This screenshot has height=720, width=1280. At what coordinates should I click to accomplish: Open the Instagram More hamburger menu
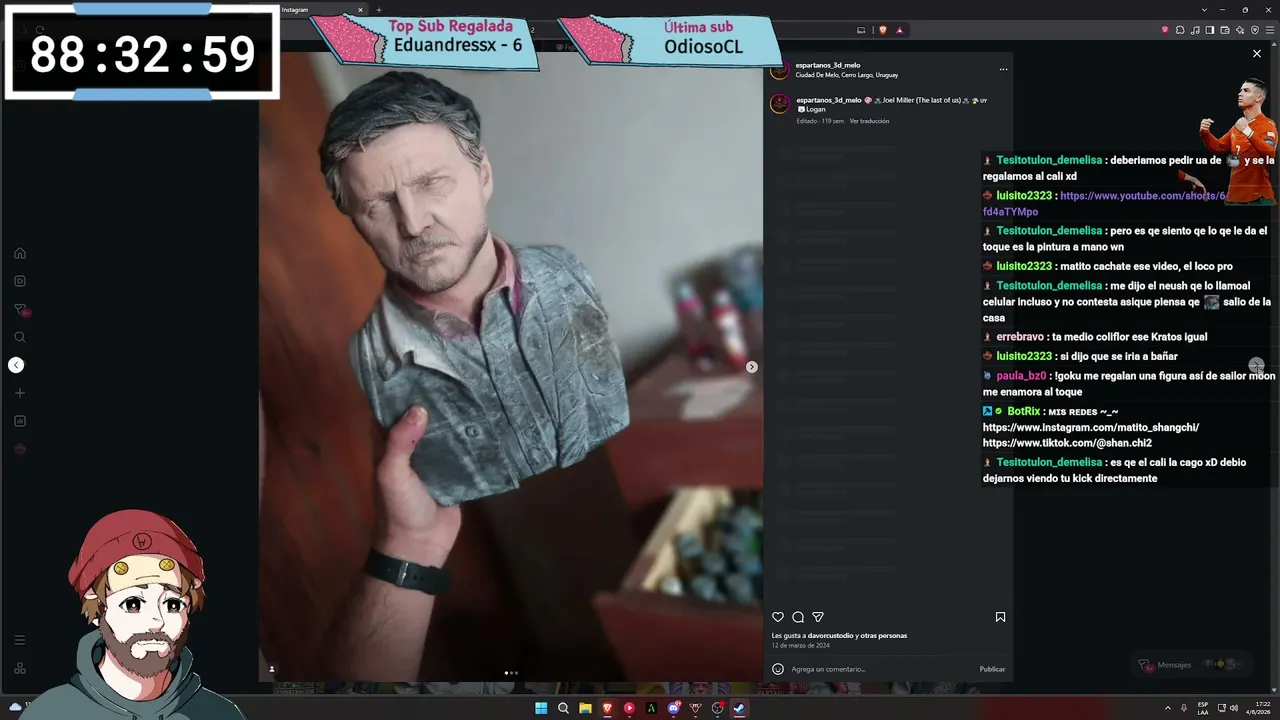[x=20, y=640]
